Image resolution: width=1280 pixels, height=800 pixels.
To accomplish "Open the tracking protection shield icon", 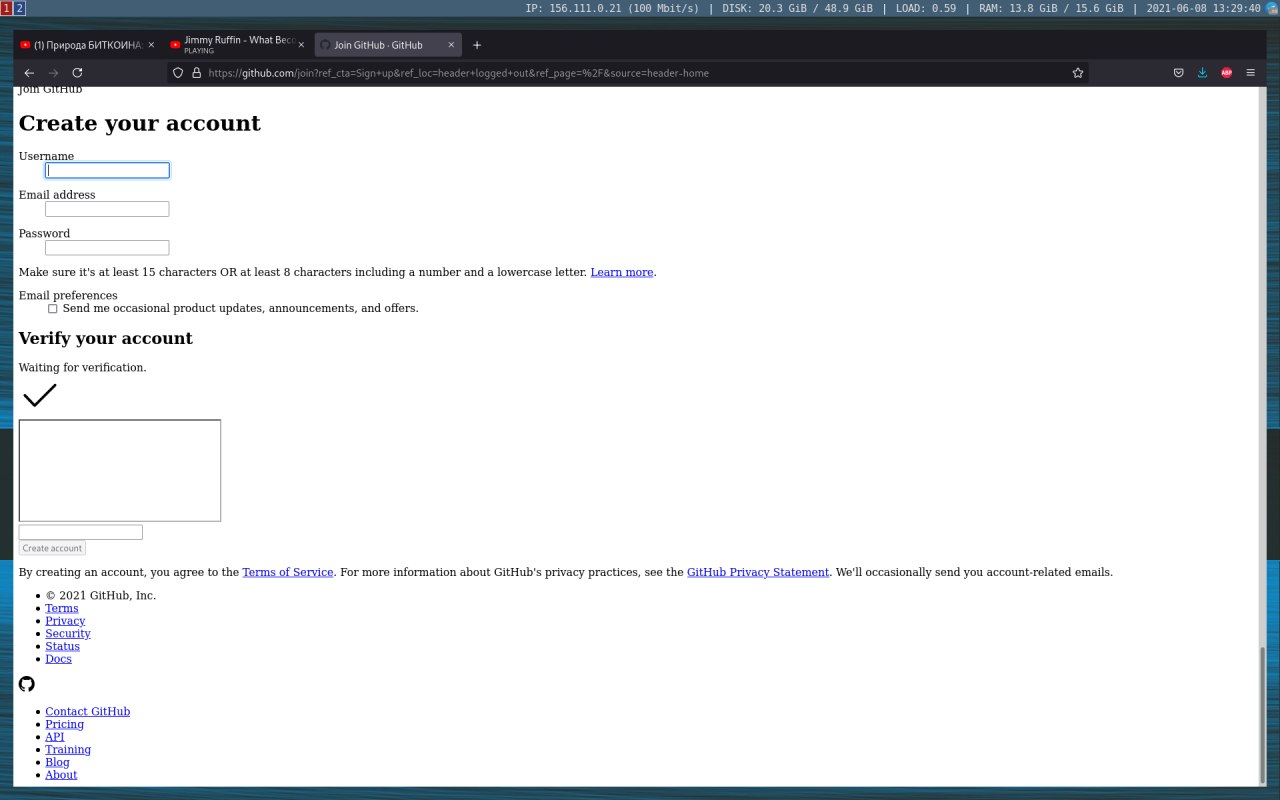I will coord(178,73).
